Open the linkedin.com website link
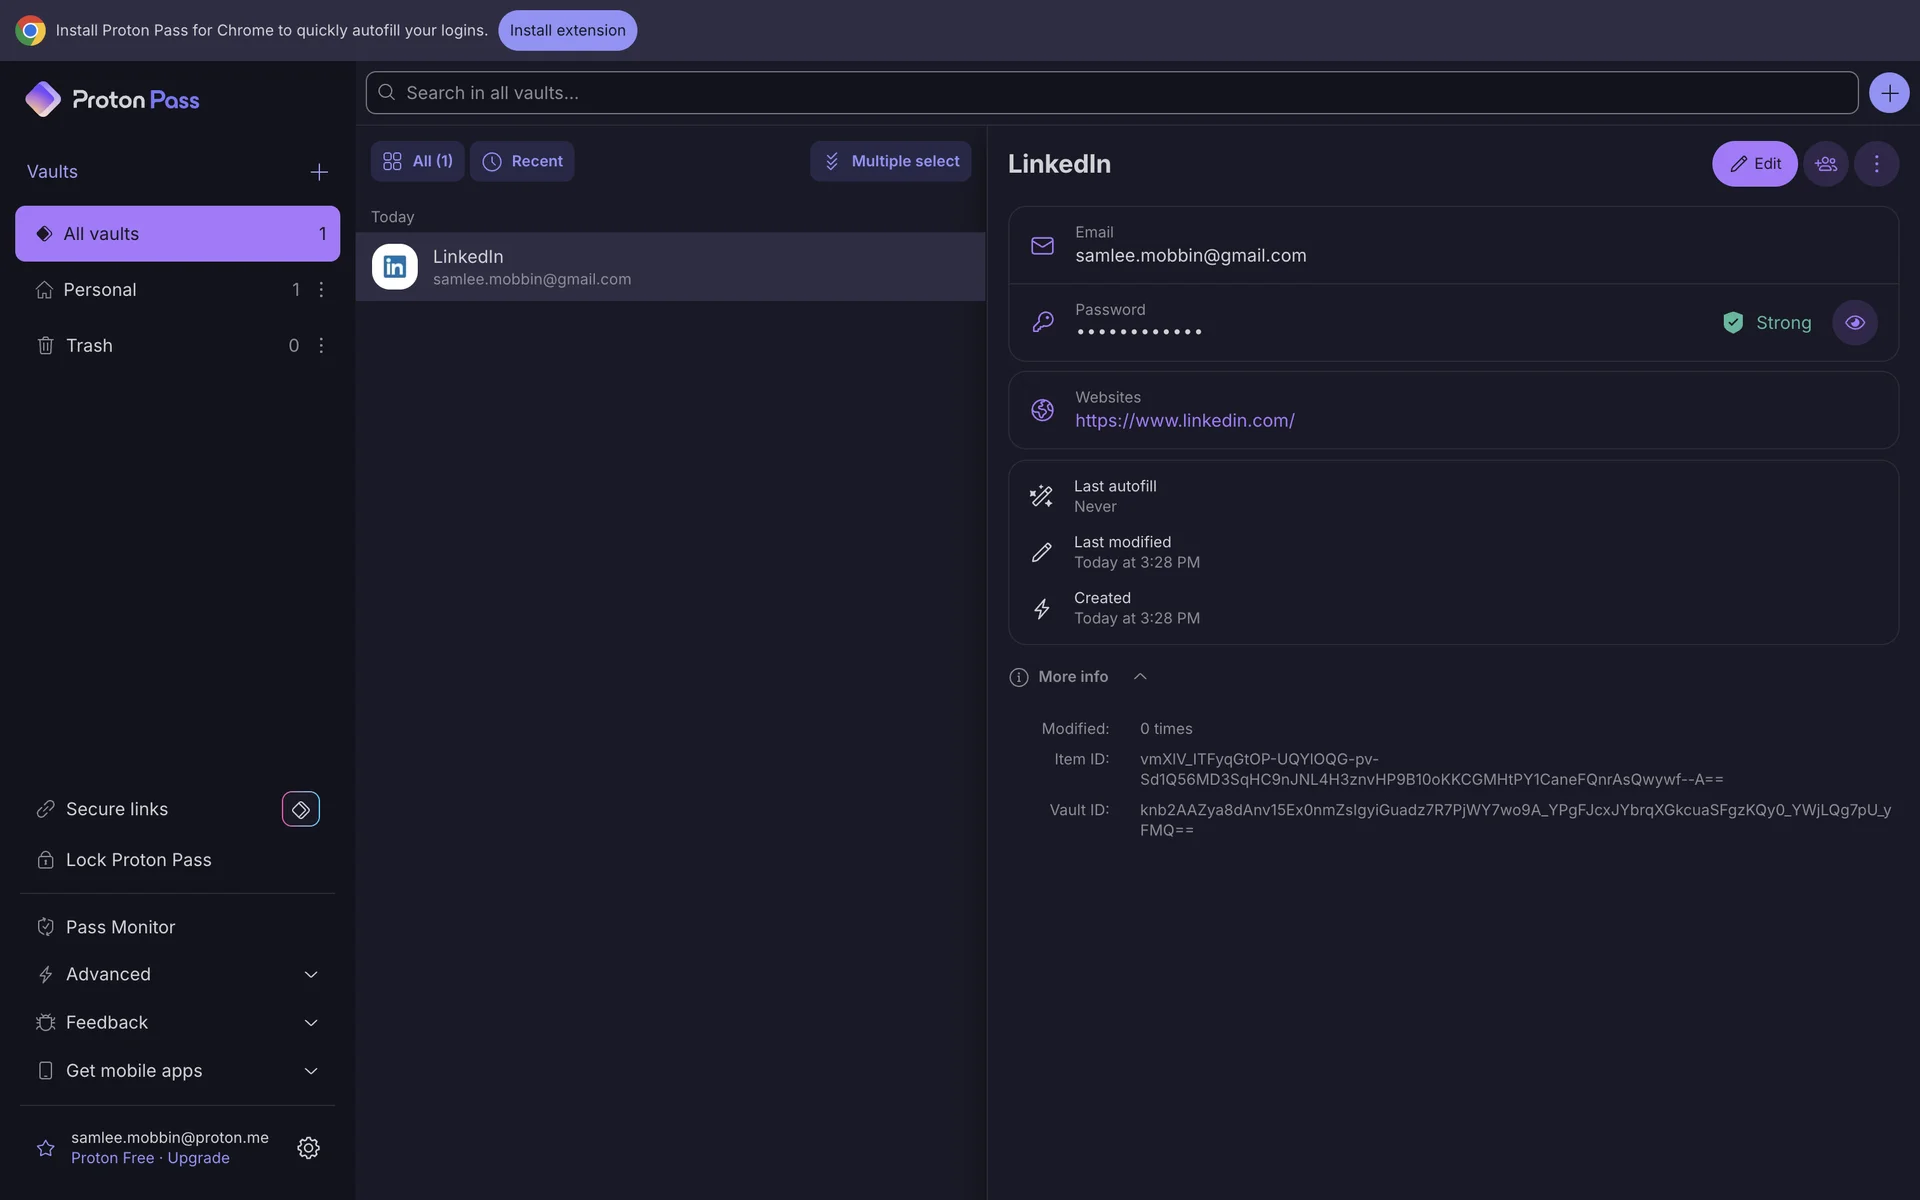 1184,421
